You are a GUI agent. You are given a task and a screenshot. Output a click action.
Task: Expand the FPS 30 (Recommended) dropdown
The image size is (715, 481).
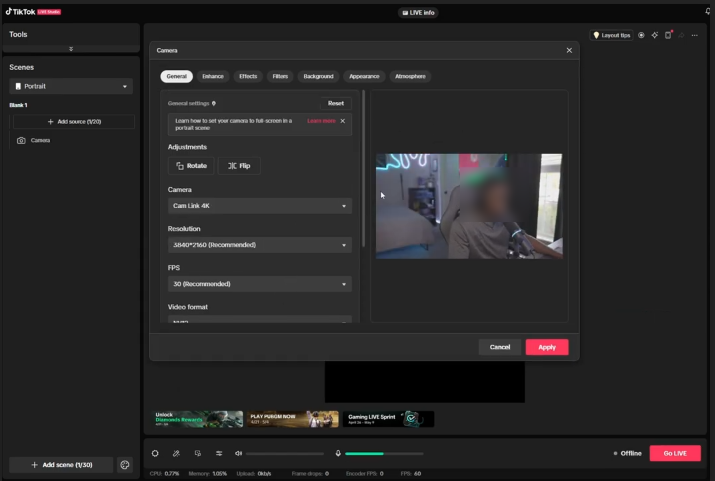(259, 284)
